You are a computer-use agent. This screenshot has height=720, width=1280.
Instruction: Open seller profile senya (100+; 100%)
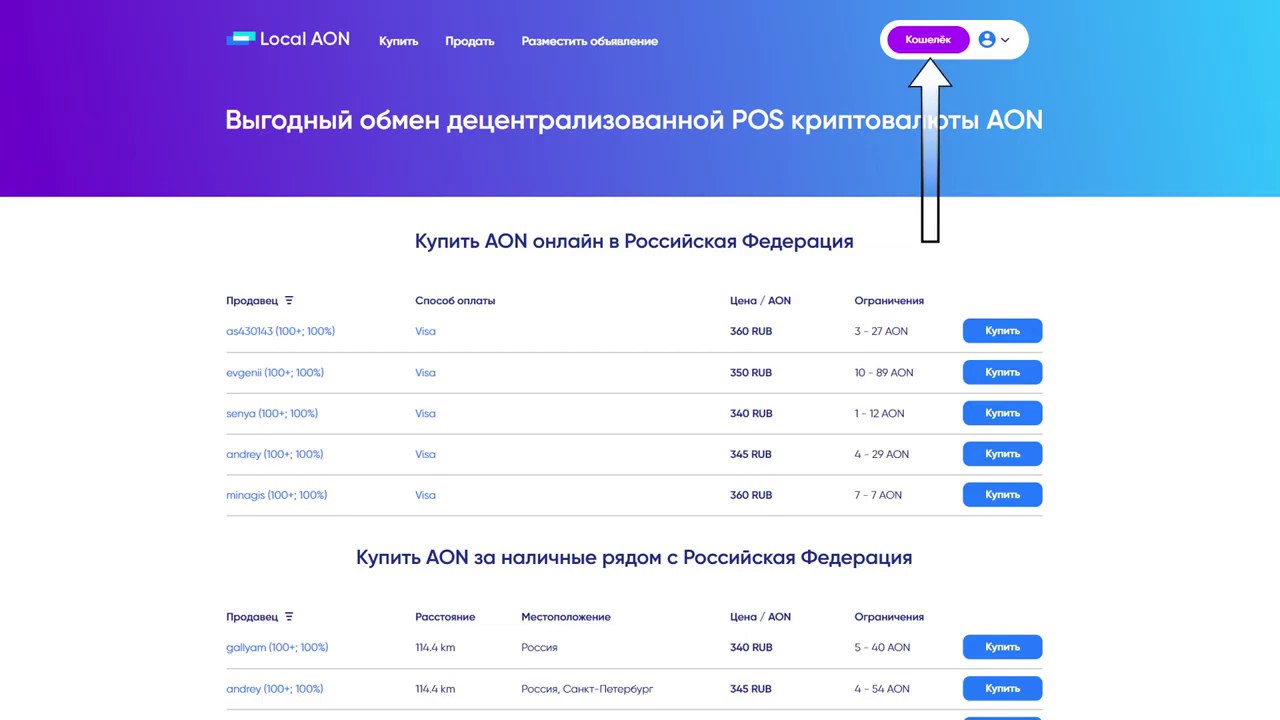(272, 413)
